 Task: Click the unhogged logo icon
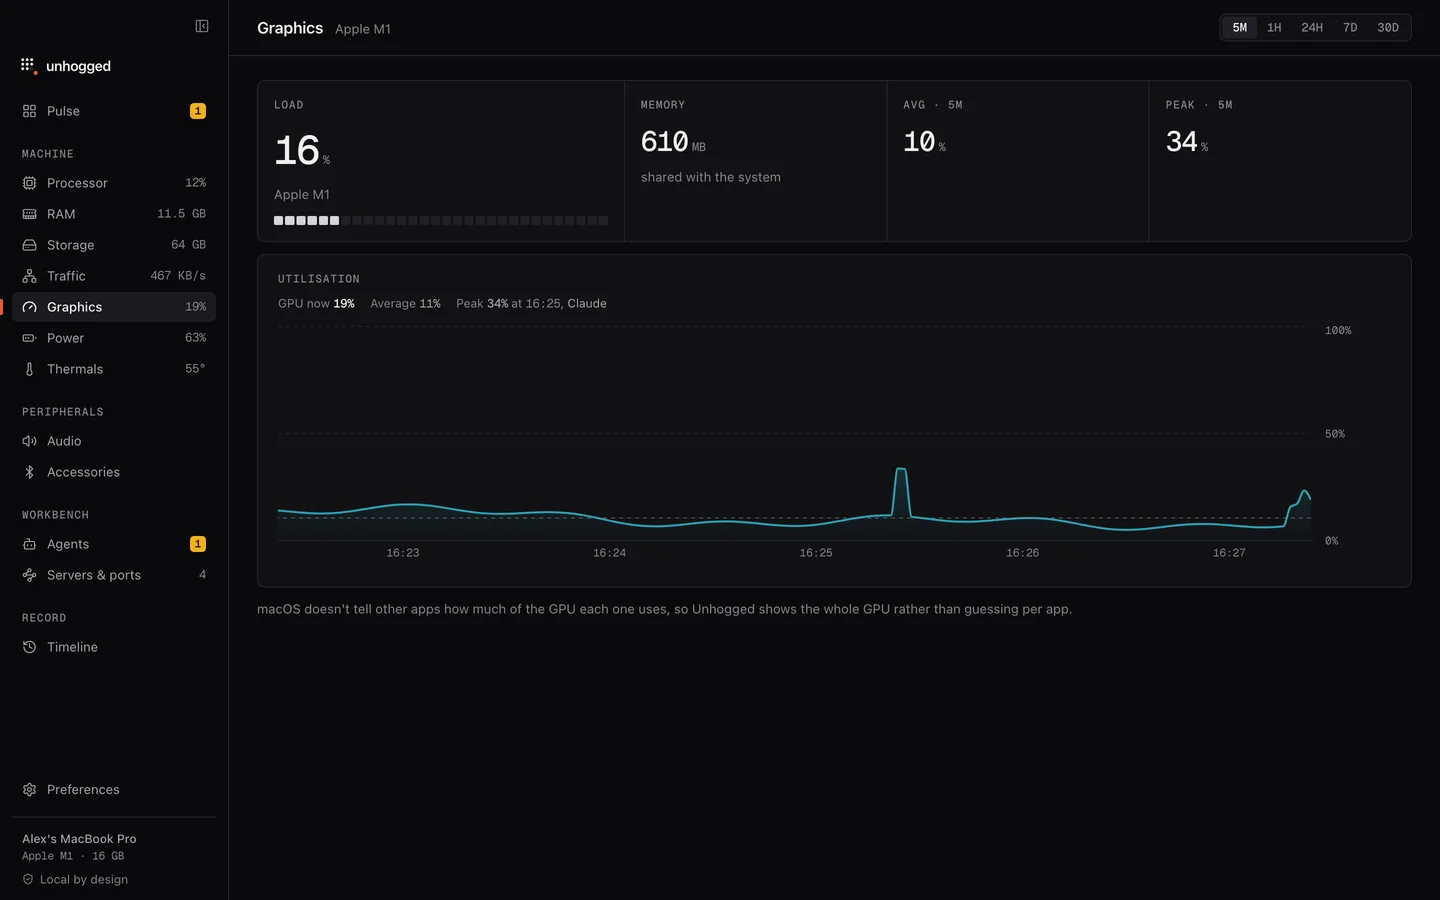(28, 66)
